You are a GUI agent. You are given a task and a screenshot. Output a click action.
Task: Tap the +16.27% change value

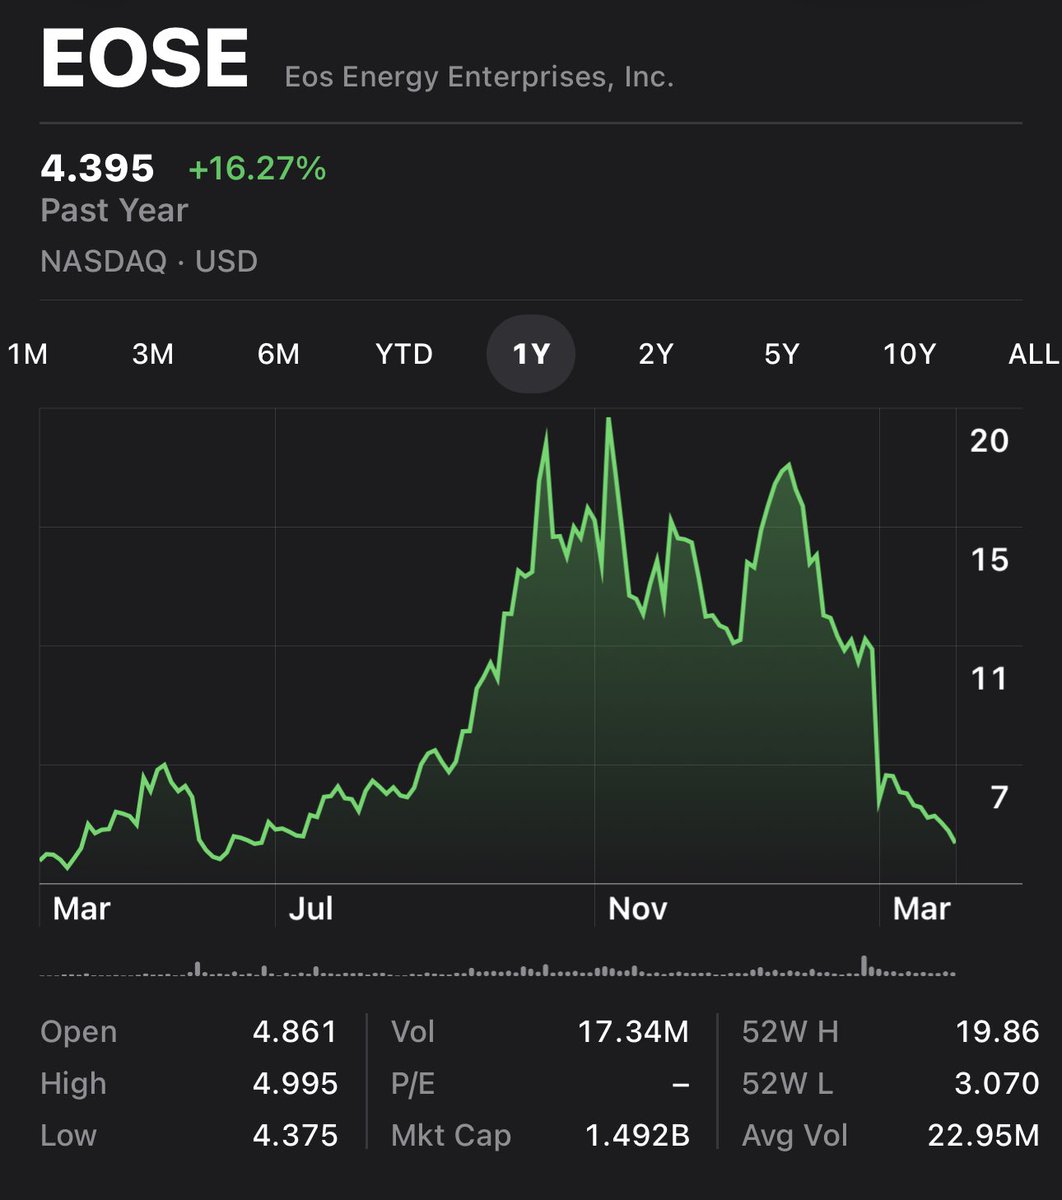point(257,169)
